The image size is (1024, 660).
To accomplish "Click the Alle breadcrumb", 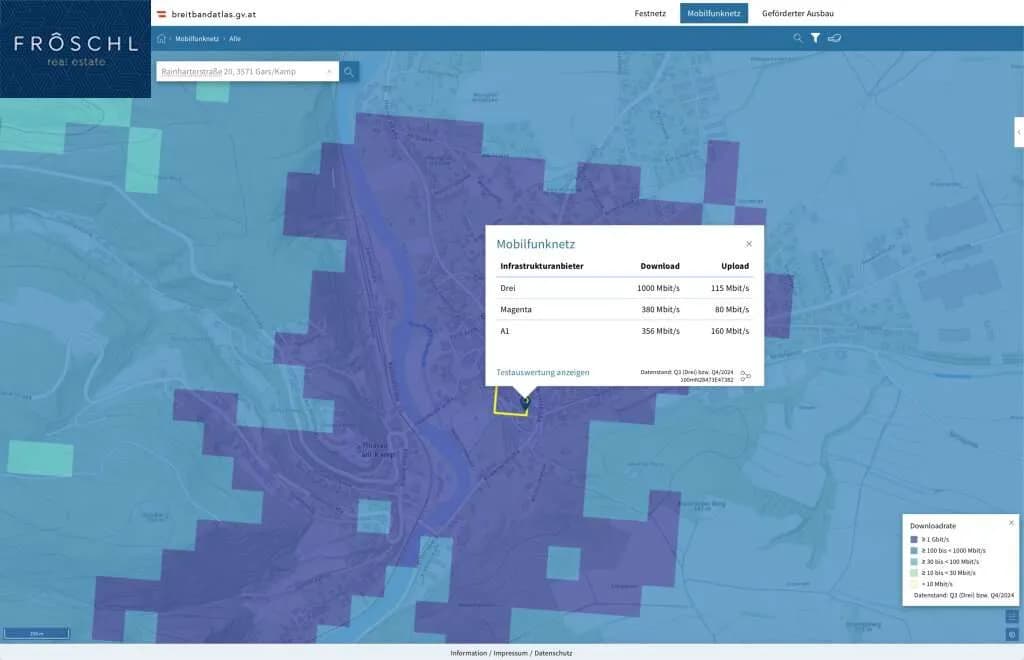I will 234,39.
